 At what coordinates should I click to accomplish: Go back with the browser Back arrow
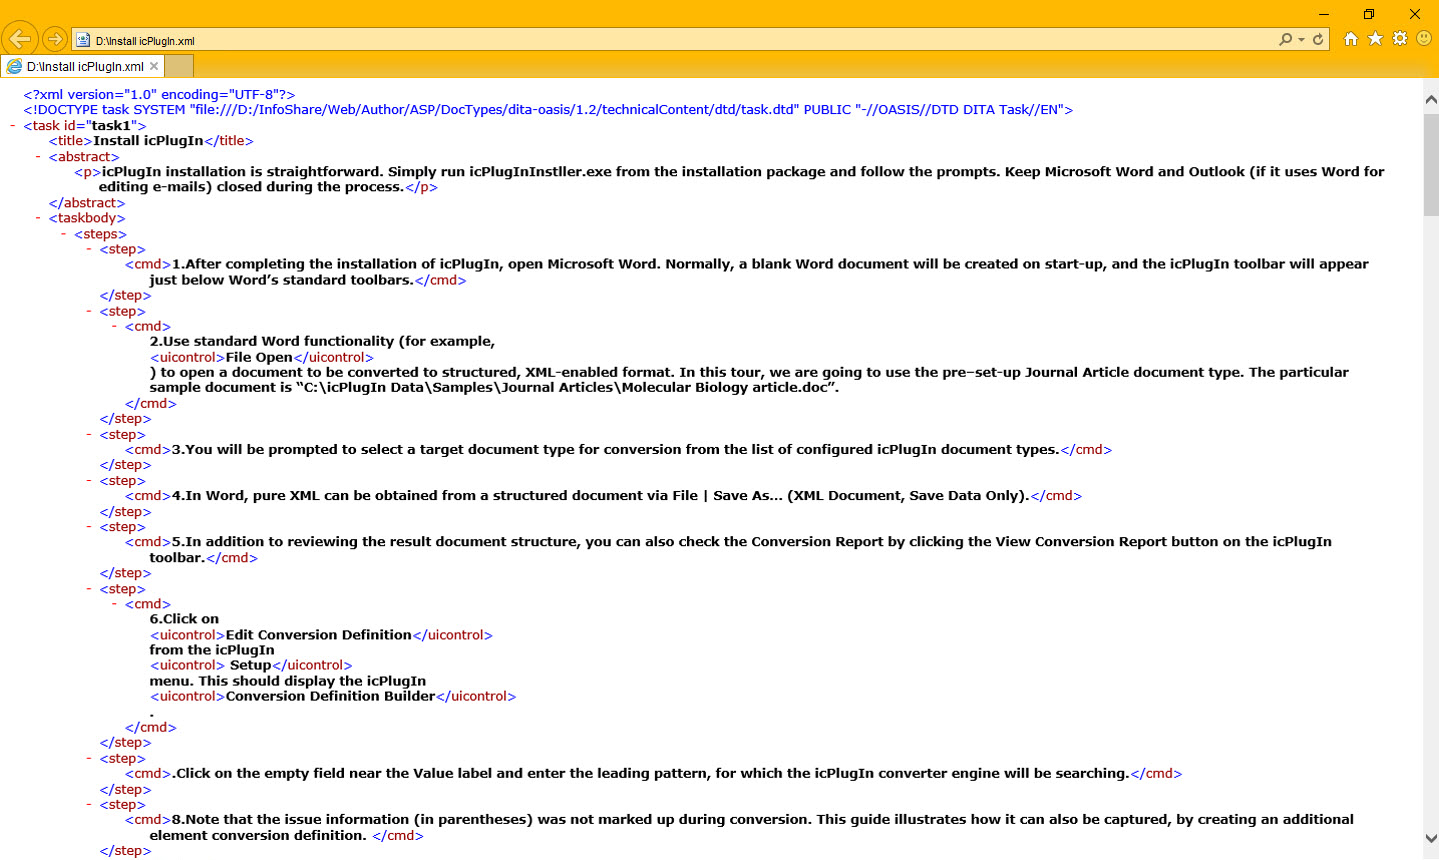click(x=19, y=39)
